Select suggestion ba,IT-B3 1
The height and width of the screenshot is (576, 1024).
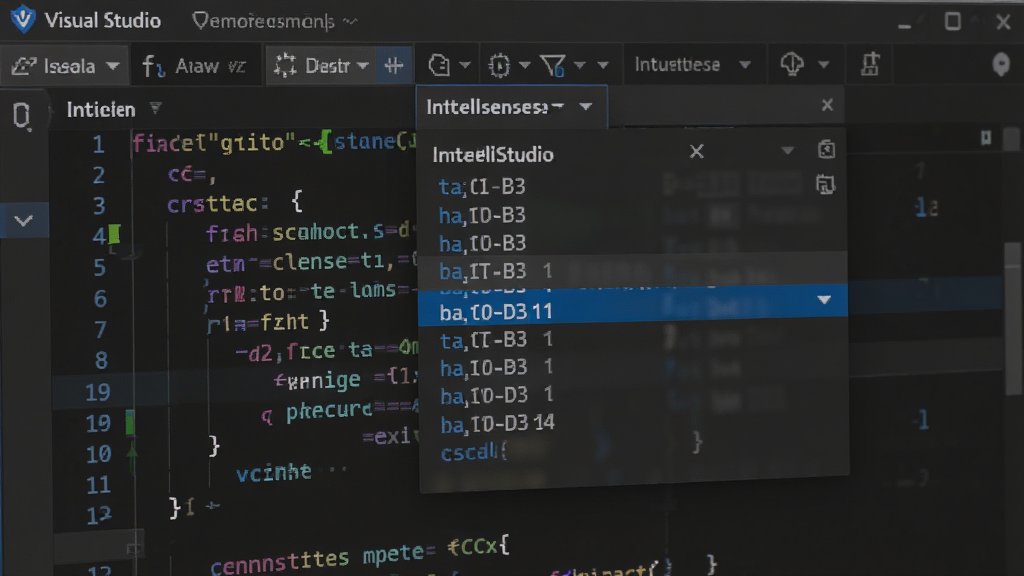[x=633, y=271]
